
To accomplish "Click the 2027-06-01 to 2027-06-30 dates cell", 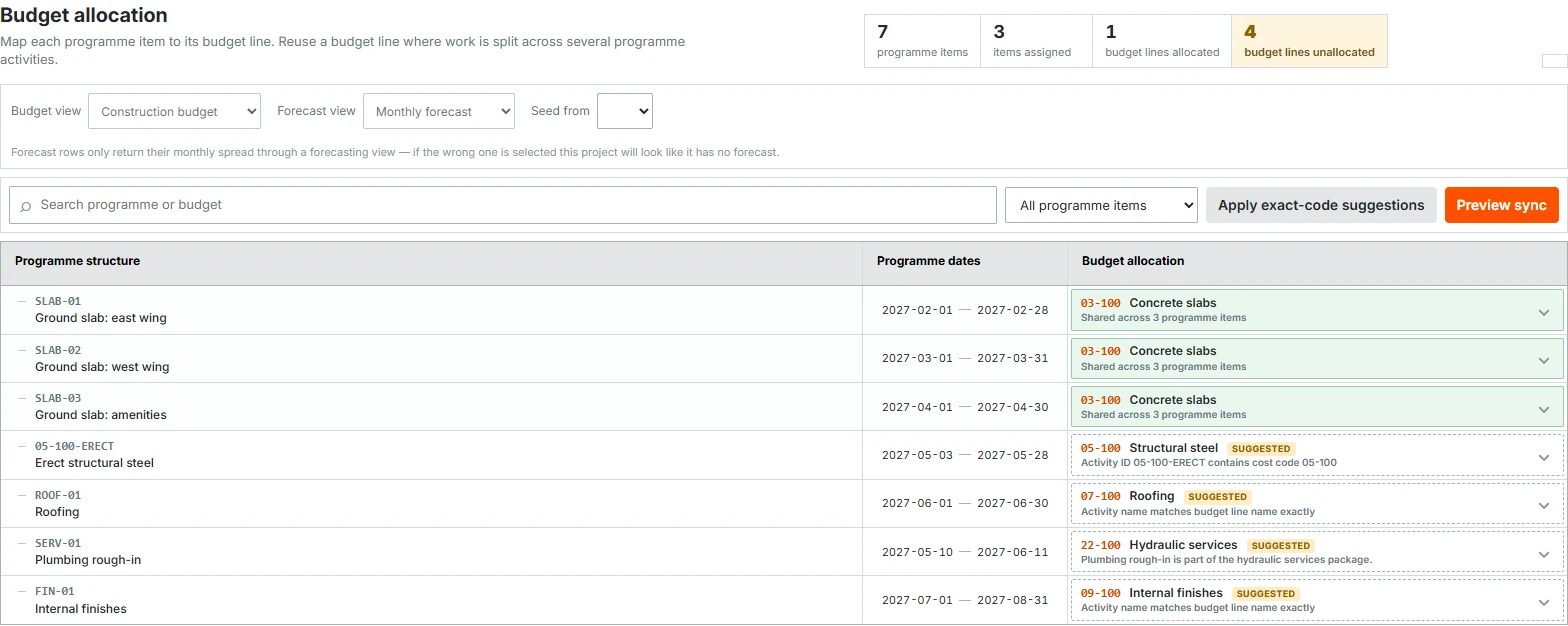I will 965,503.
